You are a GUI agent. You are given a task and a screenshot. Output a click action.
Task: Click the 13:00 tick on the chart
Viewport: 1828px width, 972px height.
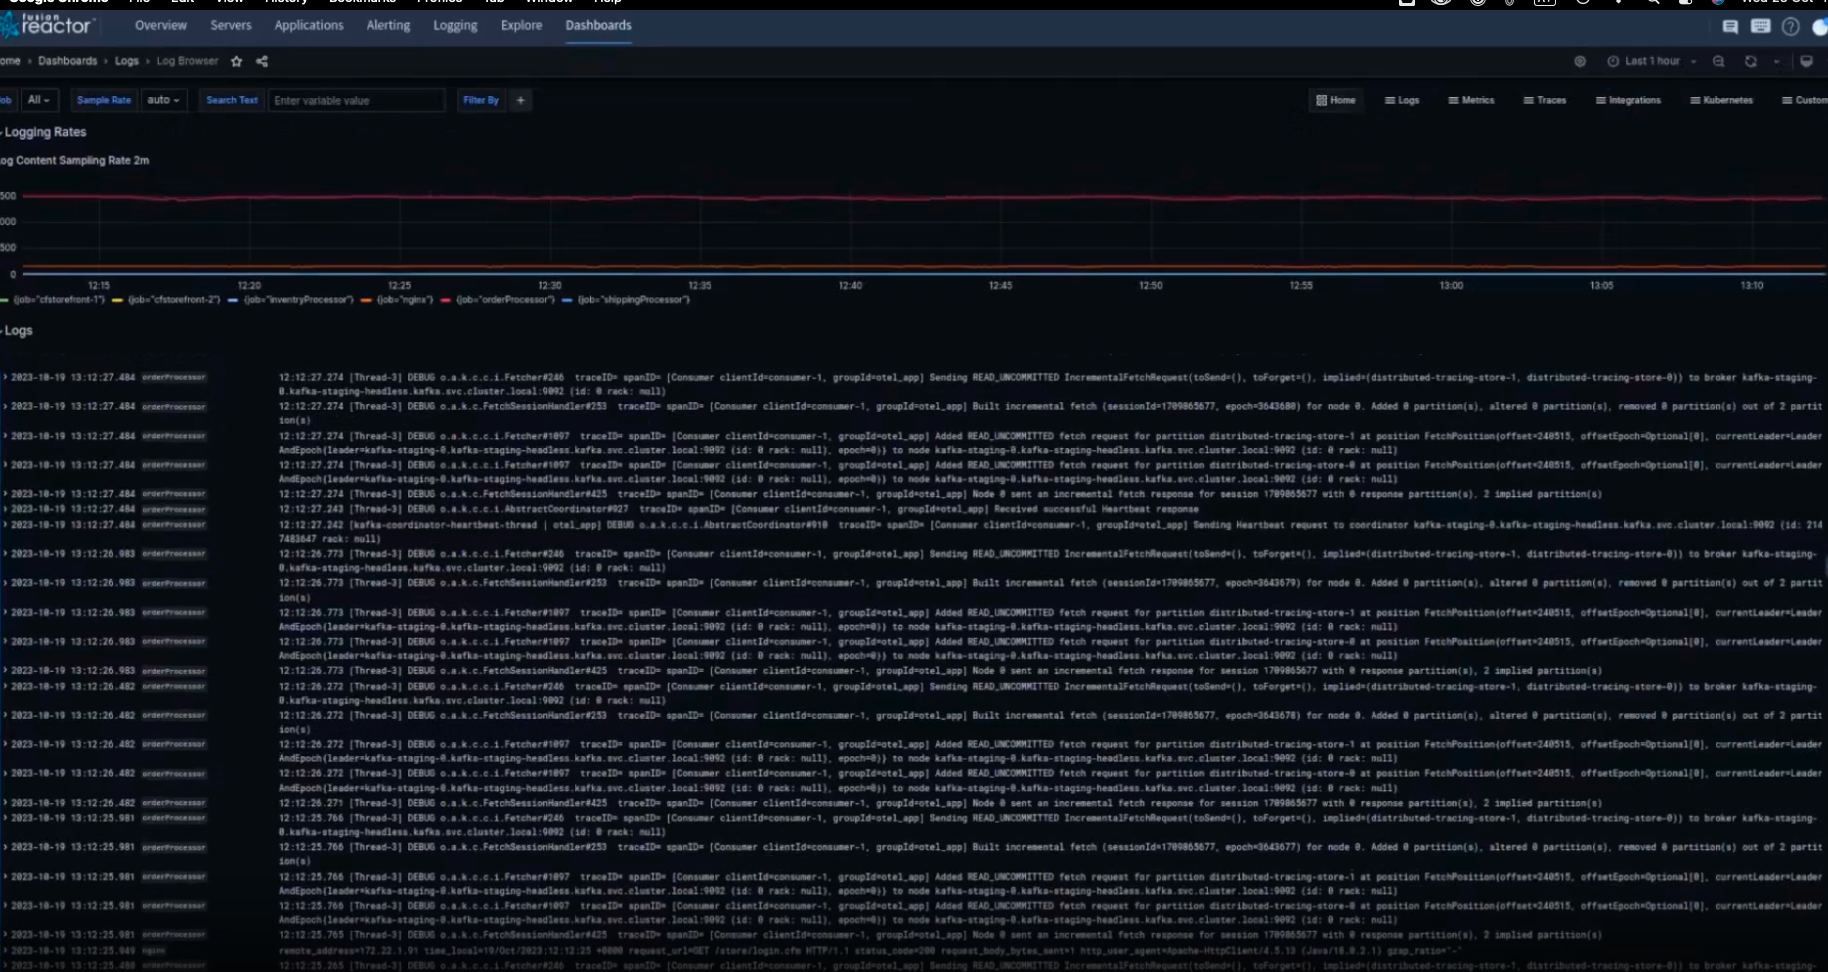click(1451, 286)
